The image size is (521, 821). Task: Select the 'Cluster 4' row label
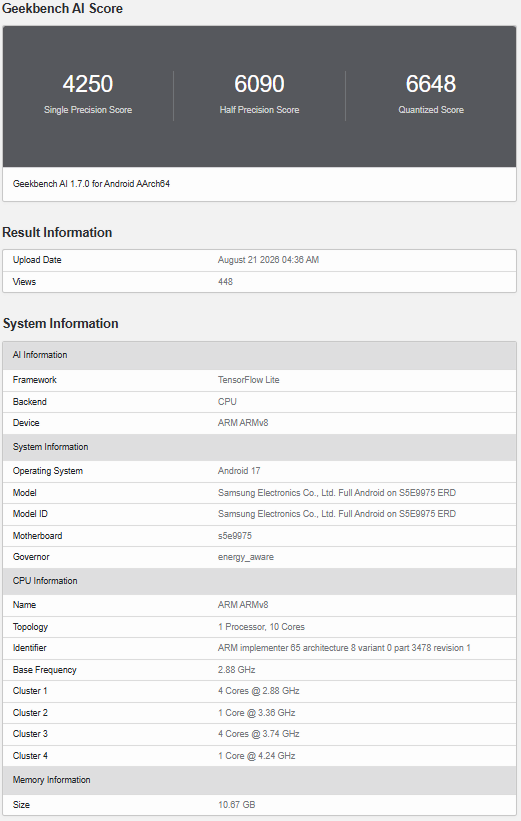point(30,756)
